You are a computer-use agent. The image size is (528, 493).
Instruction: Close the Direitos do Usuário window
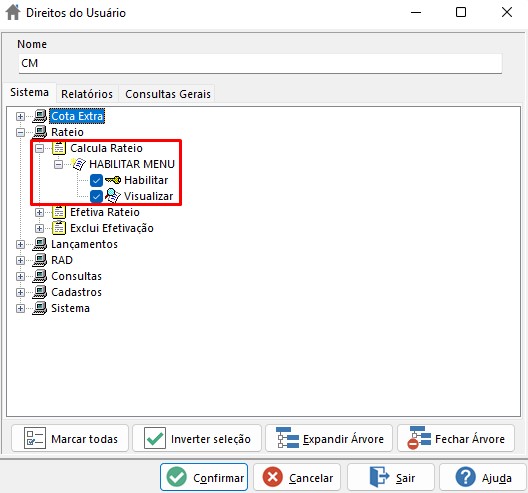click(507, 12)
